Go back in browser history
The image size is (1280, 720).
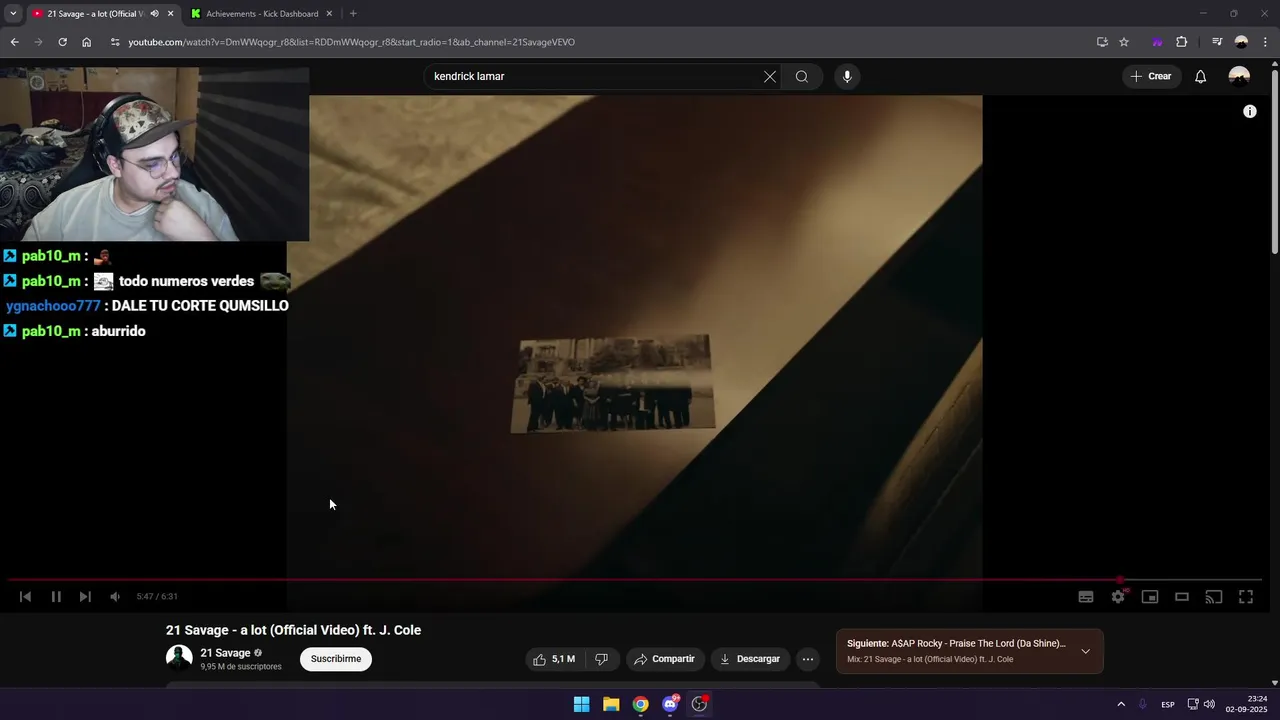[x=14, y=42]
